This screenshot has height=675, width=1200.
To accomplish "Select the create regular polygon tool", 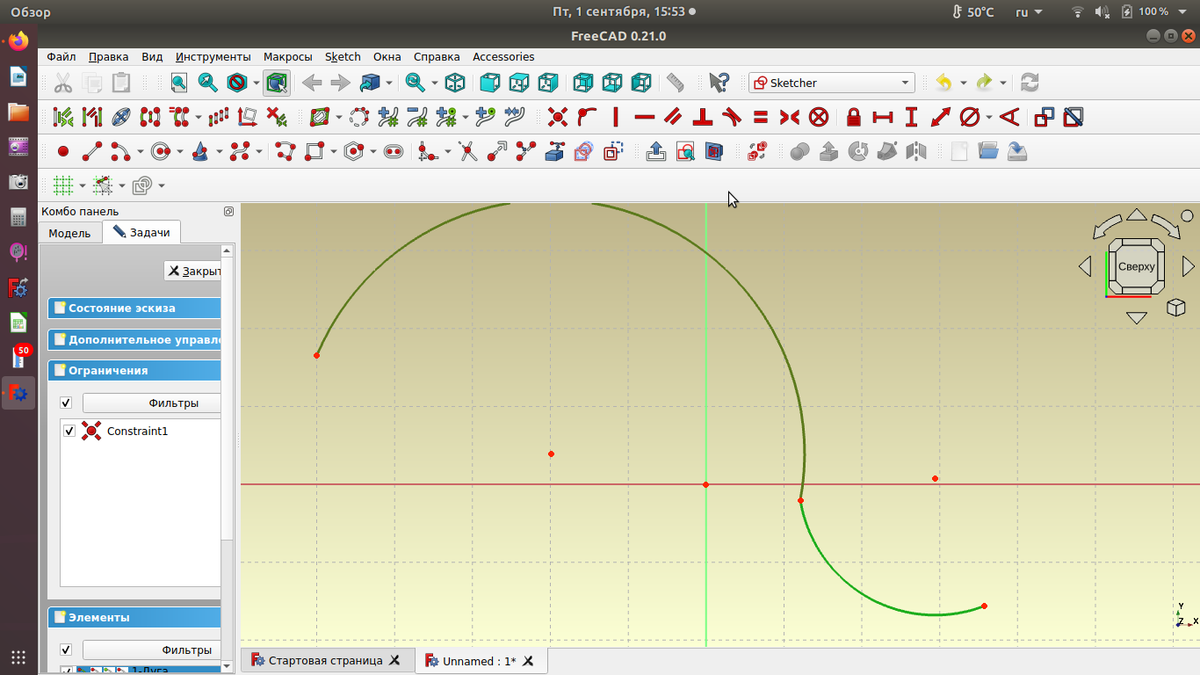I will tap(353, 151).
